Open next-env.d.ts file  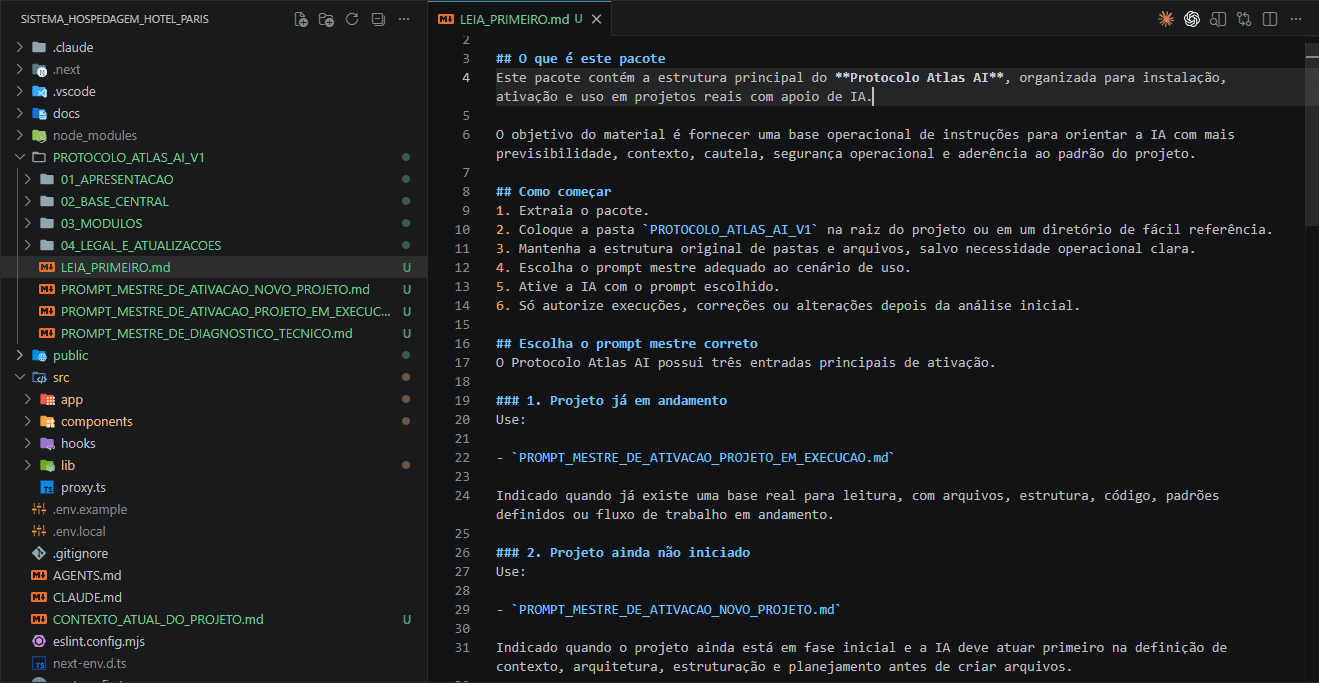[213, 663]
